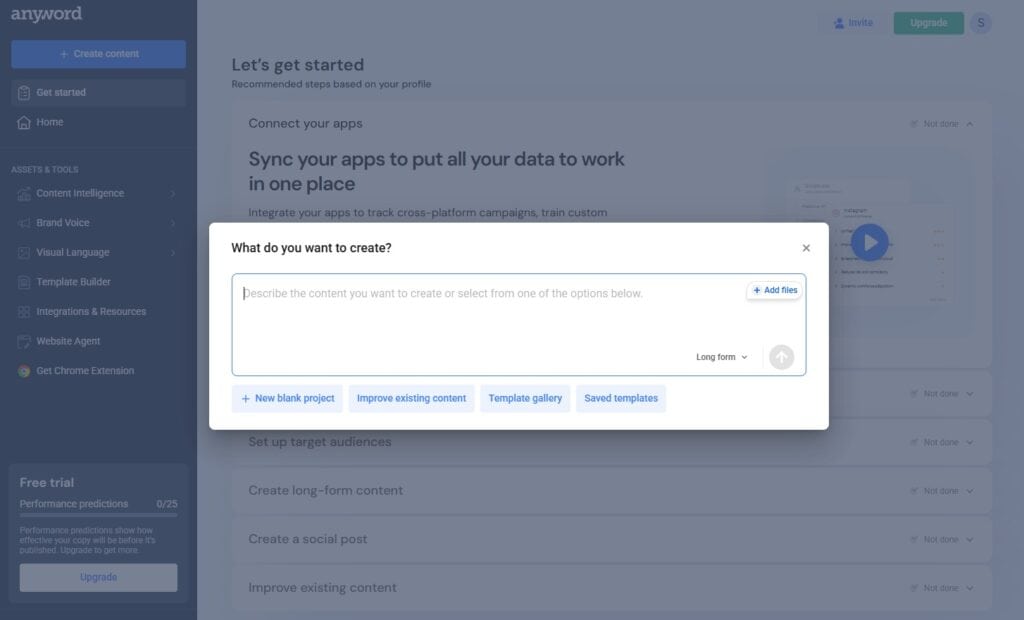Expand the Set up target audiences step
The height and width of the screenshot is (620, 1024).
(x=969, y=442)
